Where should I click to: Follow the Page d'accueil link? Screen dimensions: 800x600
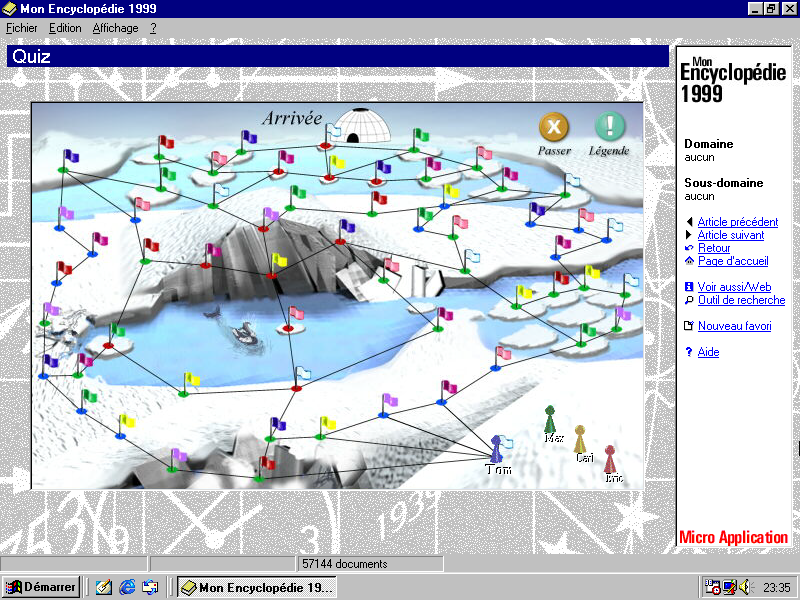(733, 261)
